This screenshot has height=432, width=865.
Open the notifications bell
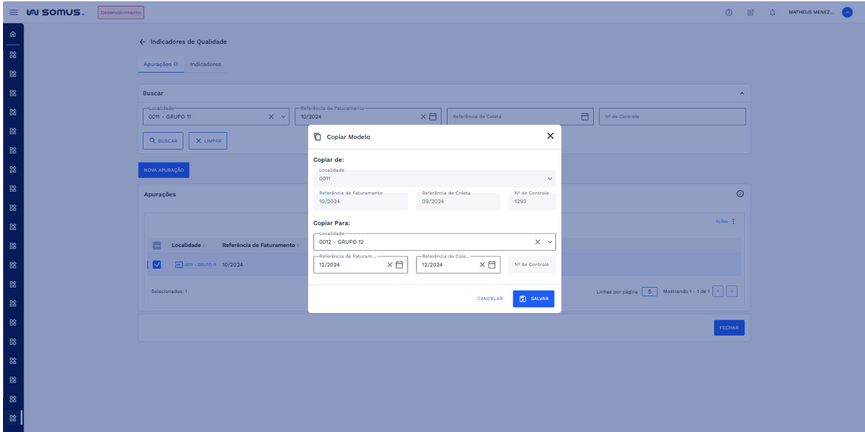(x=772, y=12)
